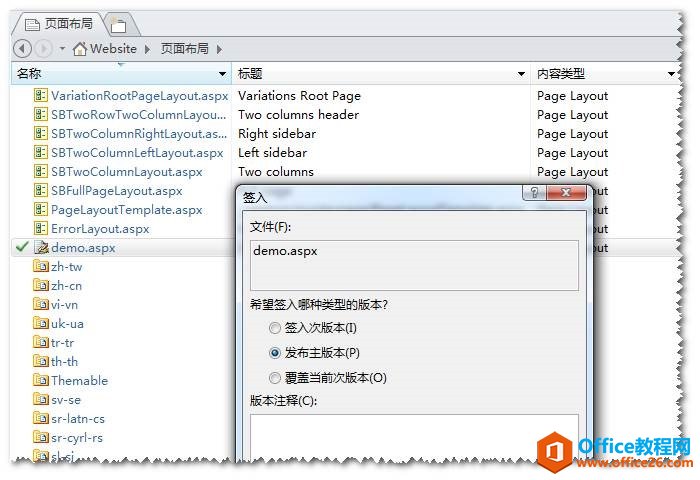This screenshot has height=480, width=700.
Task: Open the navigation history dropdown arrow
Action: point(62,48)
